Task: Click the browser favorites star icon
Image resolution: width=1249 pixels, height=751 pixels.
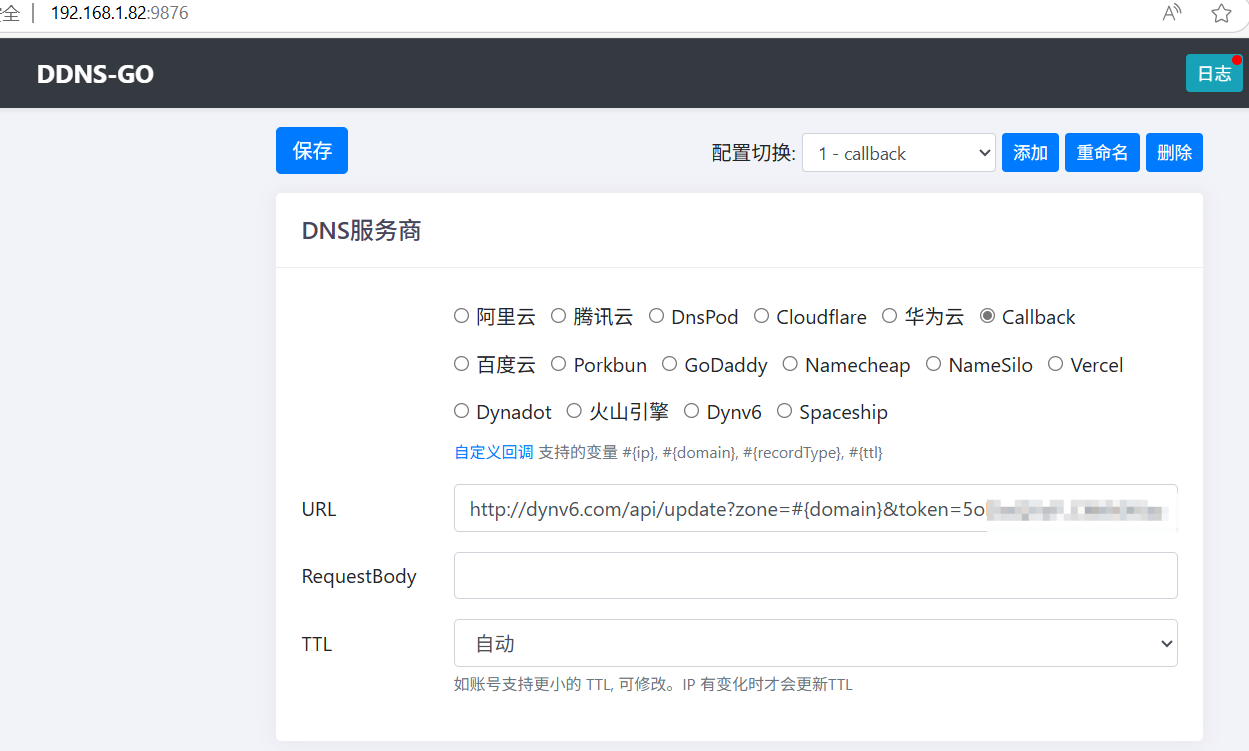Action: point(1221,13)
